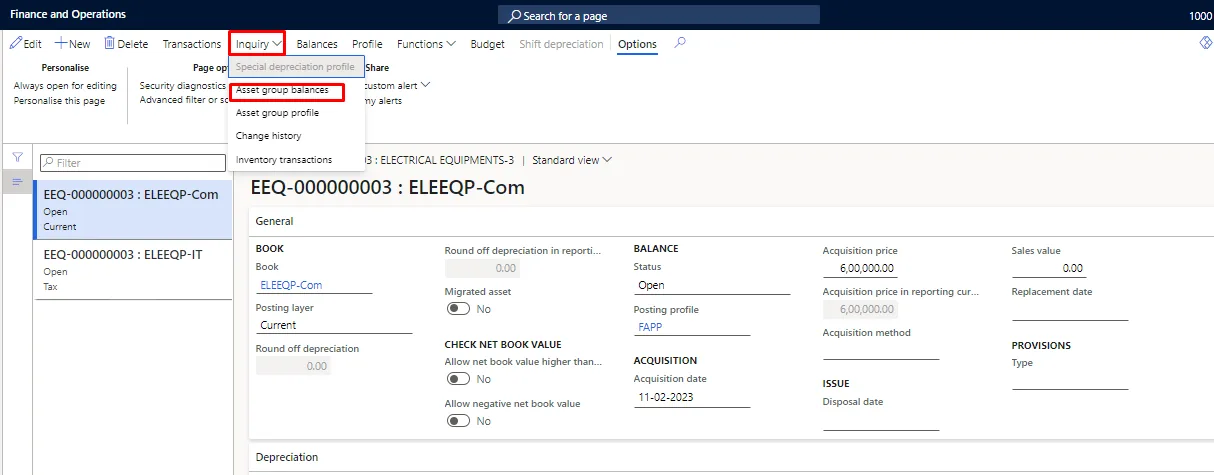The image size is (1214, 475).
Task: Open the FAPP posting profile link
Action: [x=649, y=327]
